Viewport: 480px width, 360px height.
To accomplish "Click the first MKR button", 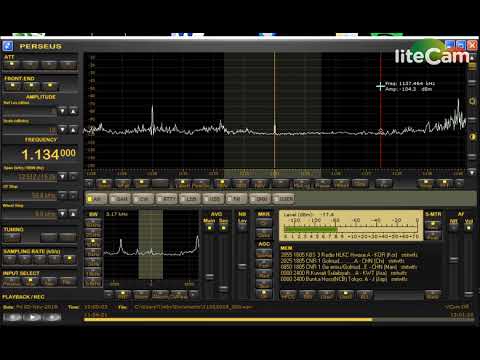I will [x=264, y=223].
